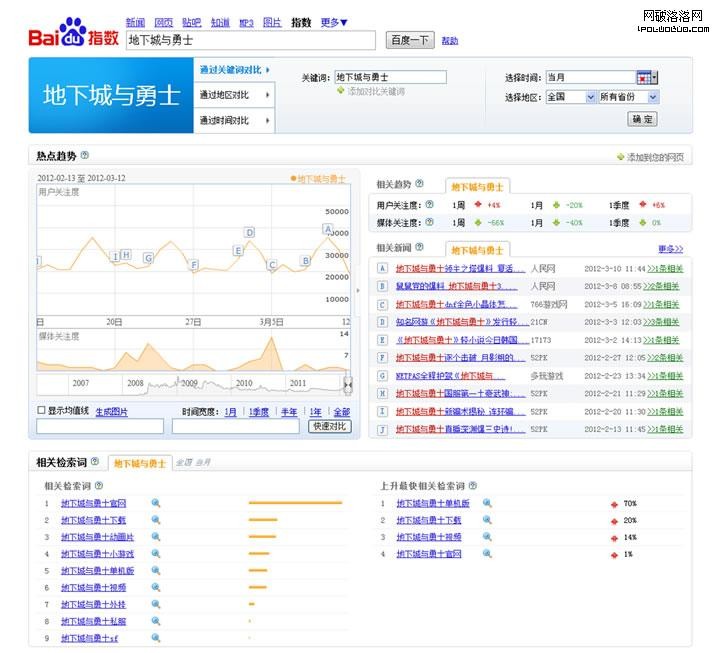Click 生成图片 link
Screen dimensions: 720x653
point(112,411)
